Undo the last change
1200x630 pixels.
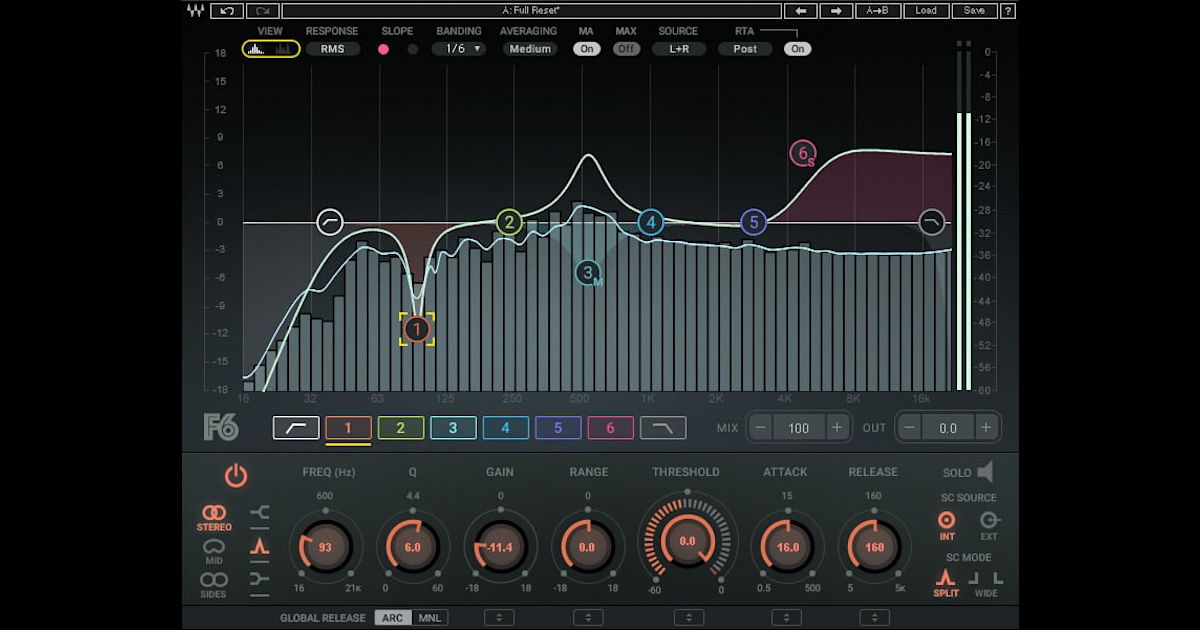pyautogui.click(x=227, y=11)
